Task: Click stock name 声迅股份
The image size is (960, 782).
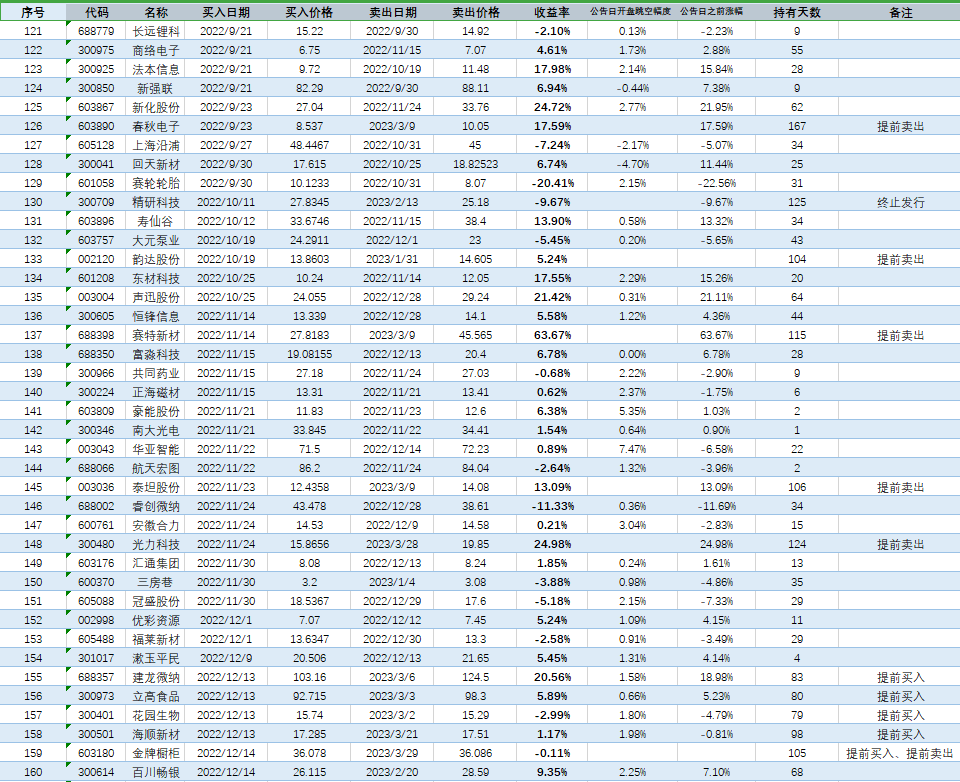Action: coord(156,297)
